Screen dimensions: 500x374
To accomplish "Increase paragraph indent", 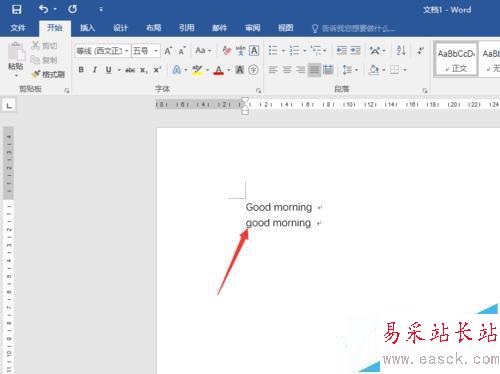I will point(355,51).
